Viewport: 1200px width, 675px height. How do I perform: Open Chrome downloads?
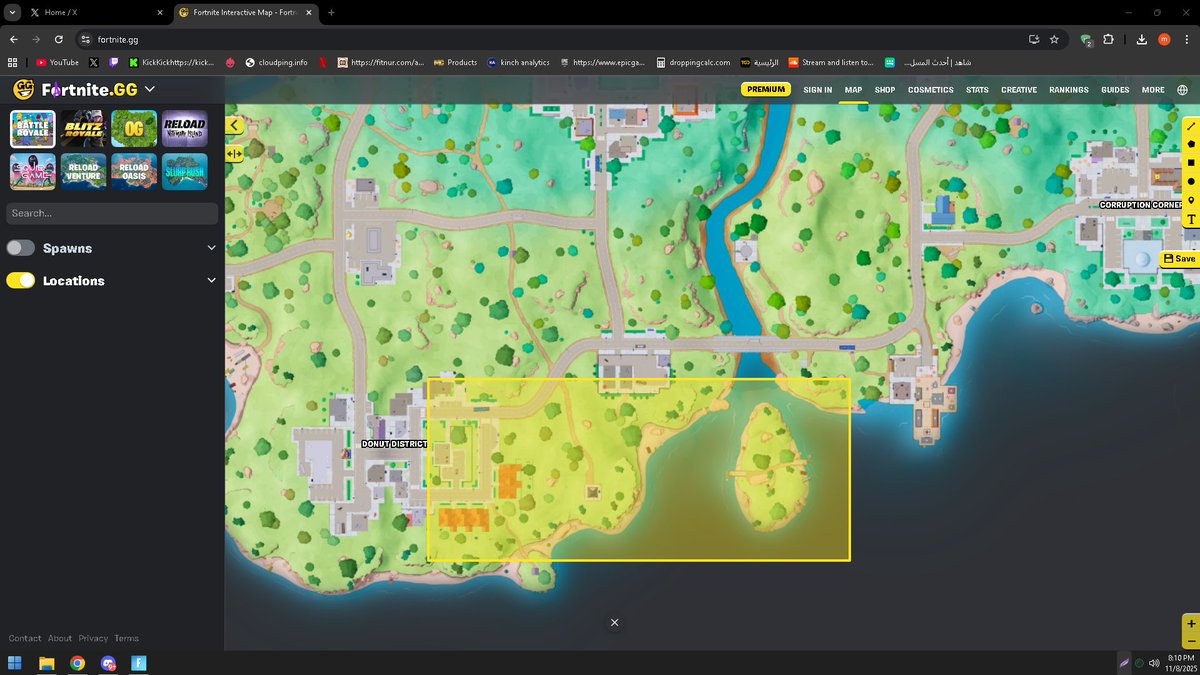[1141, 39]
